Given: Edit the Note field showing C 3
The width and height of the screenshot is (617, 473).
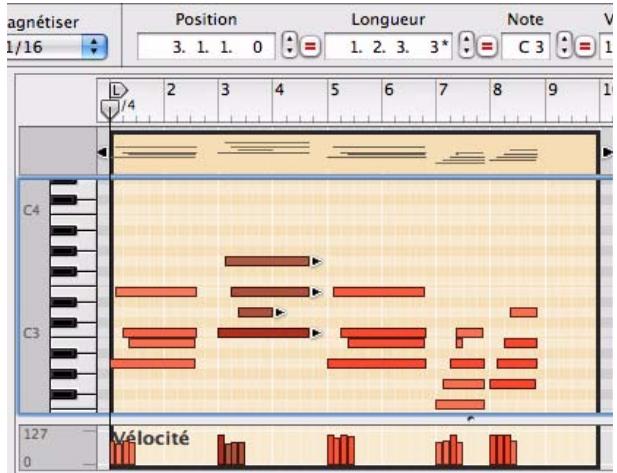Looking at the screenshot, I should 526,47.
